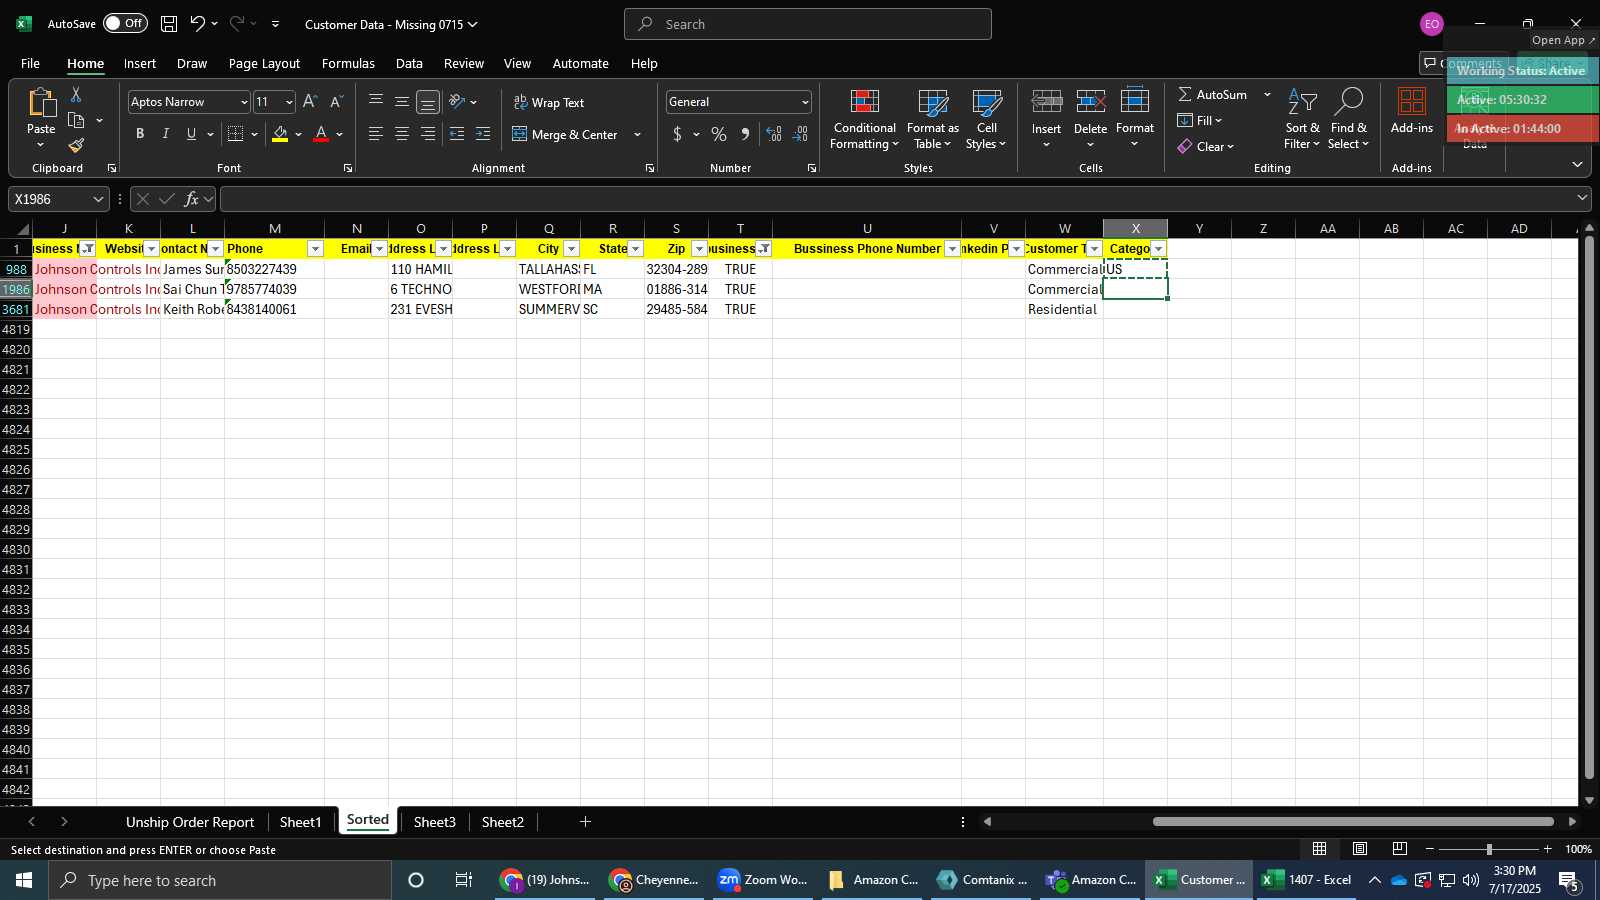Image resolution: width=1600 pixels, height=900 pixels.
Task: Click Insert cells icon
Action: (1046, 102)
